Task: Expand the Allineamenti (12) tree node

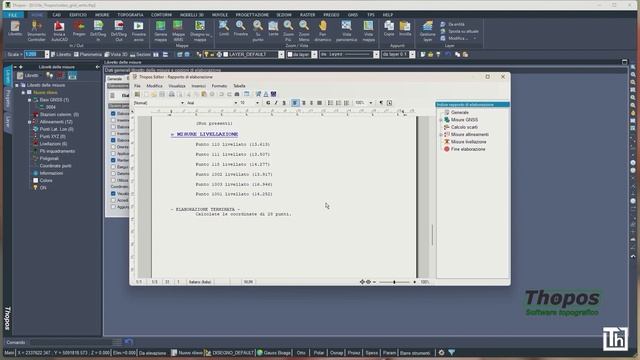Action: click(x=29, y=122)
